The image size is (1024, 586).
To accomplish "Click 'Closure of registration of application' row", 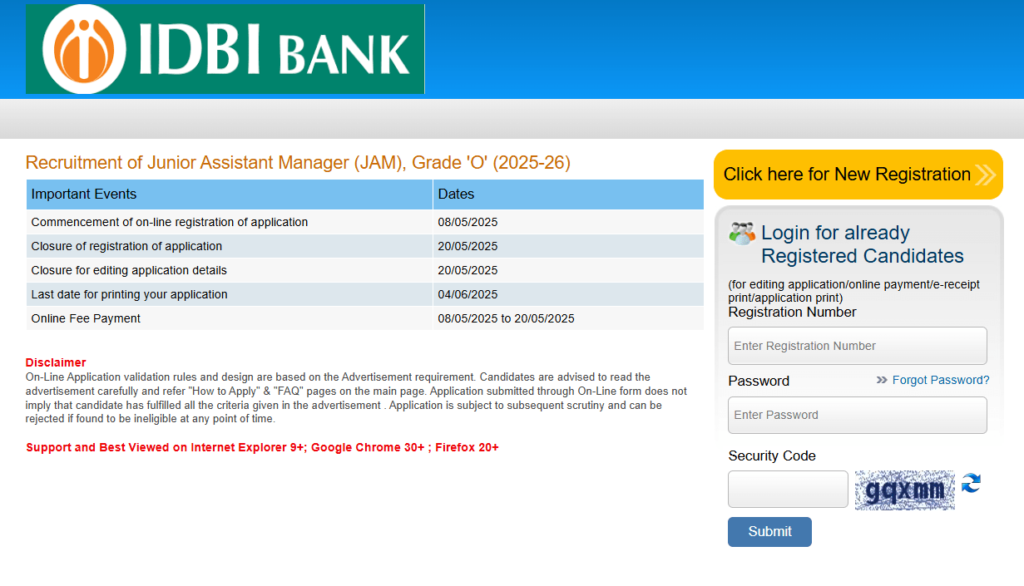I will (364, 246).
